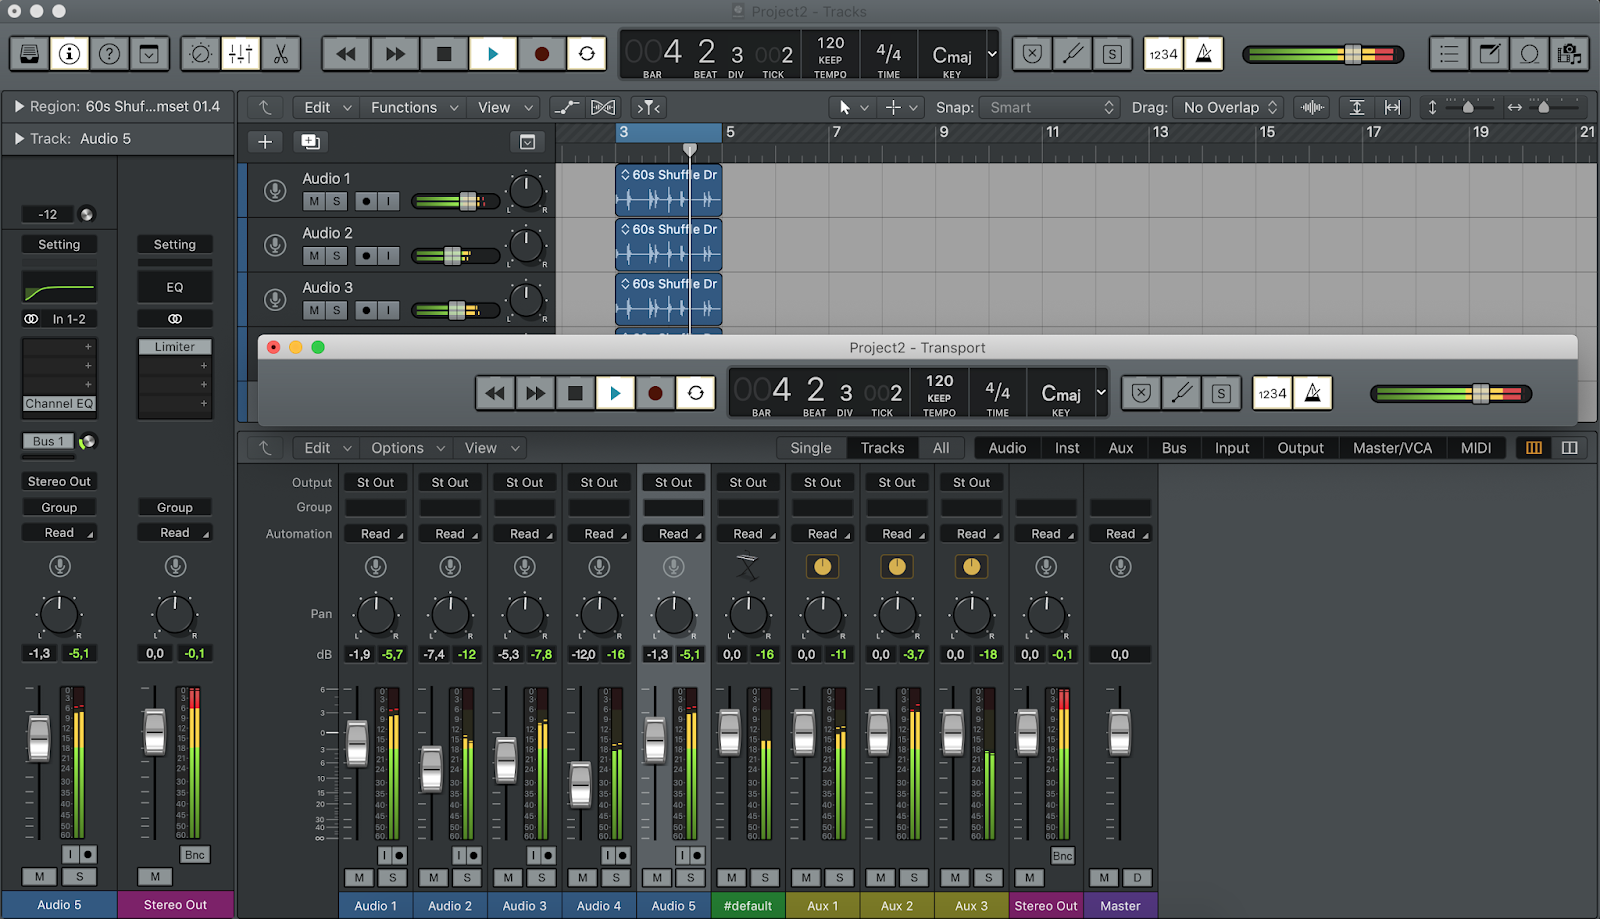Mute the Audio 1 track in track header

tap(314, 201)
